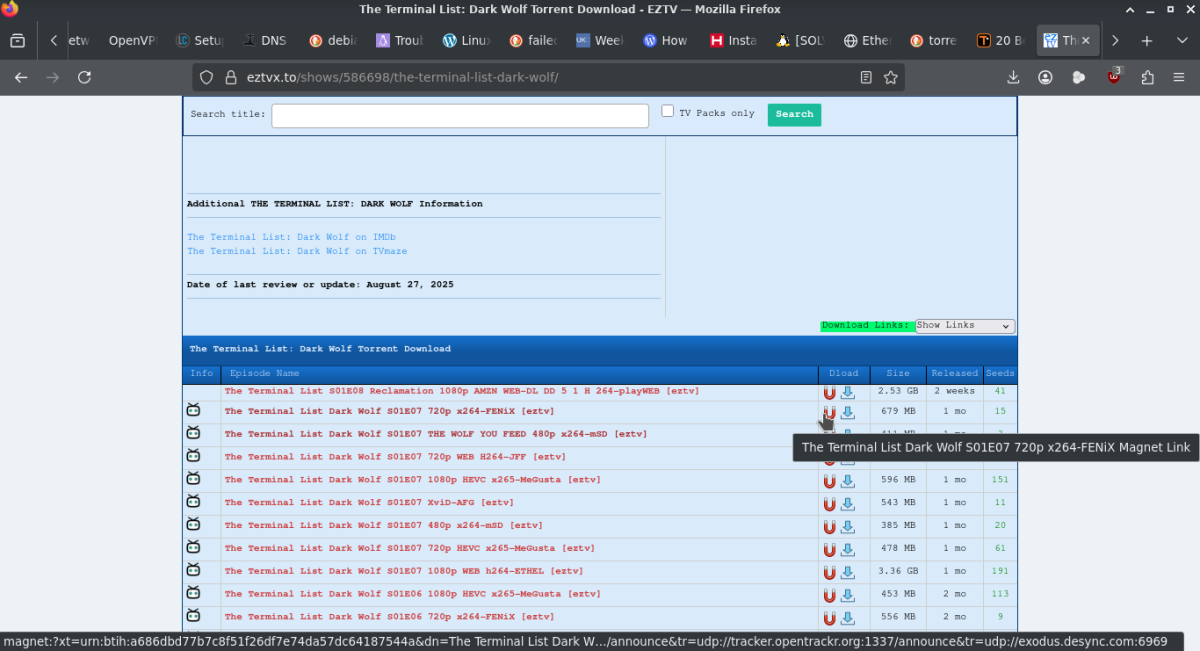The height and width of the screenshot is (651, 1200).
Task: Click inside the Search title input field
Action: 459,115
